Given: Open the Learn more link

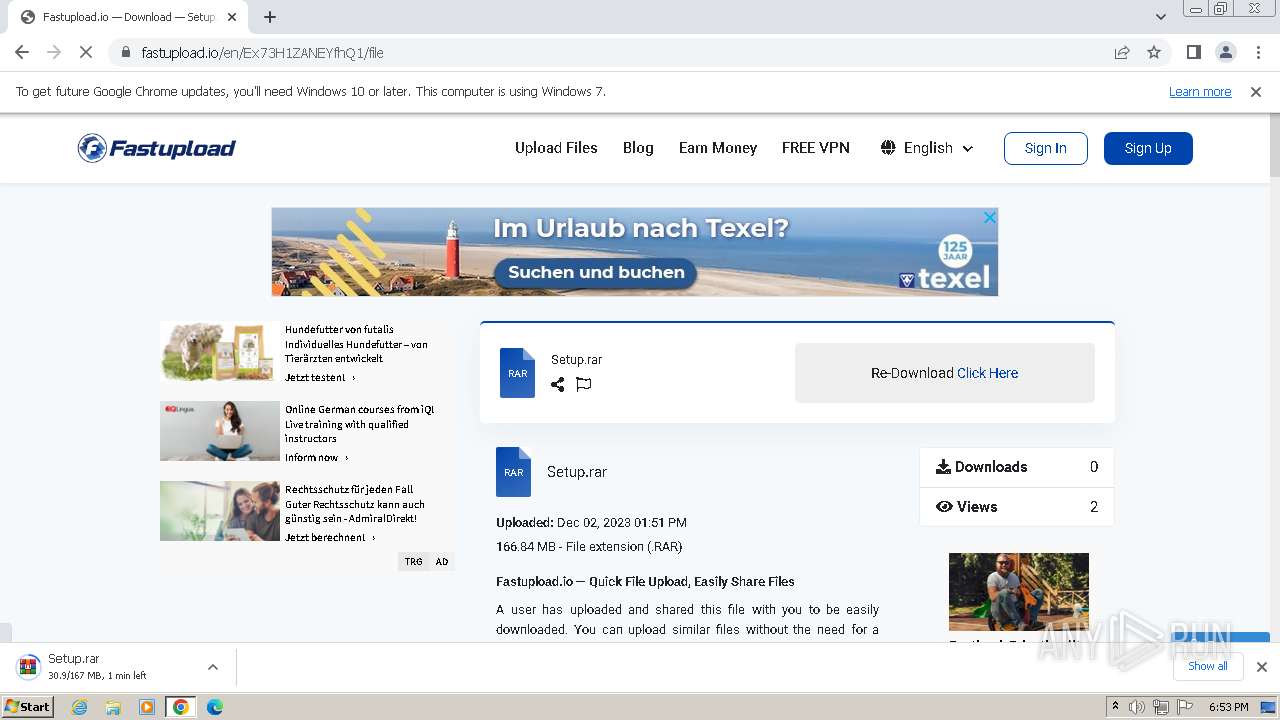Looking at the screenshot, I should tap(1200, 92).
